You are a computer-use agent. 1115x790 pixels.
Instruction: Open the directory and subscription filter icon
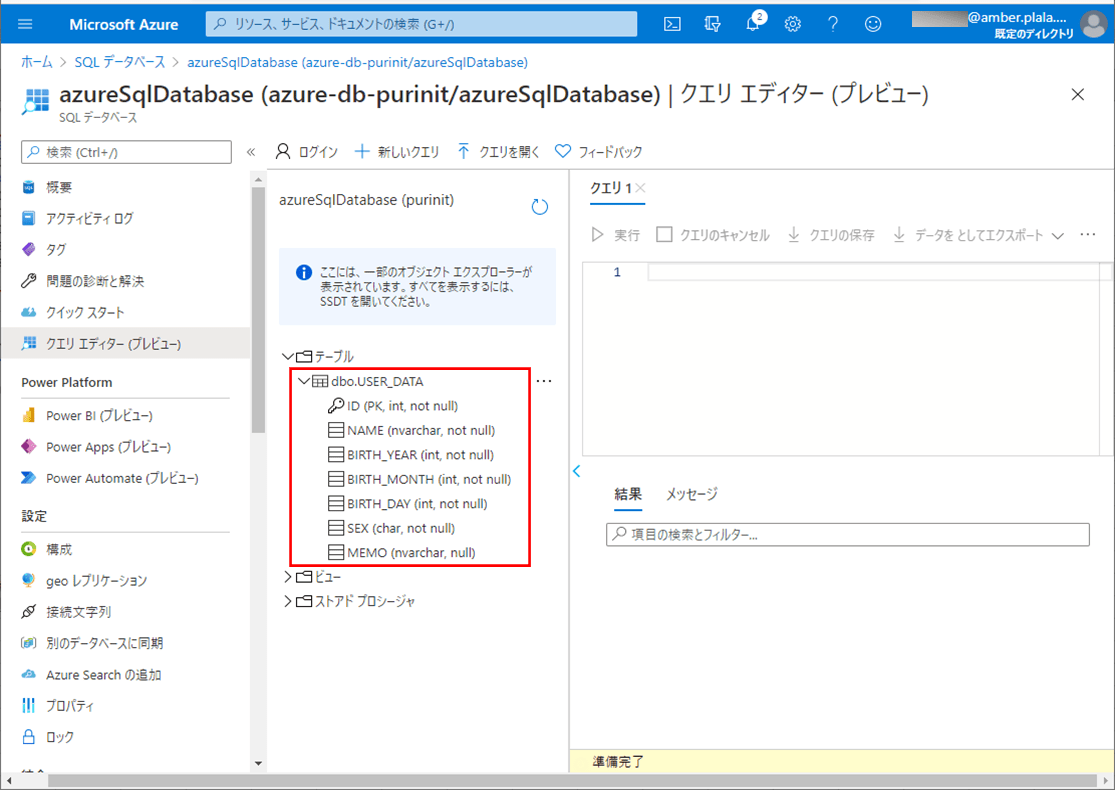(x=712, y=24)
